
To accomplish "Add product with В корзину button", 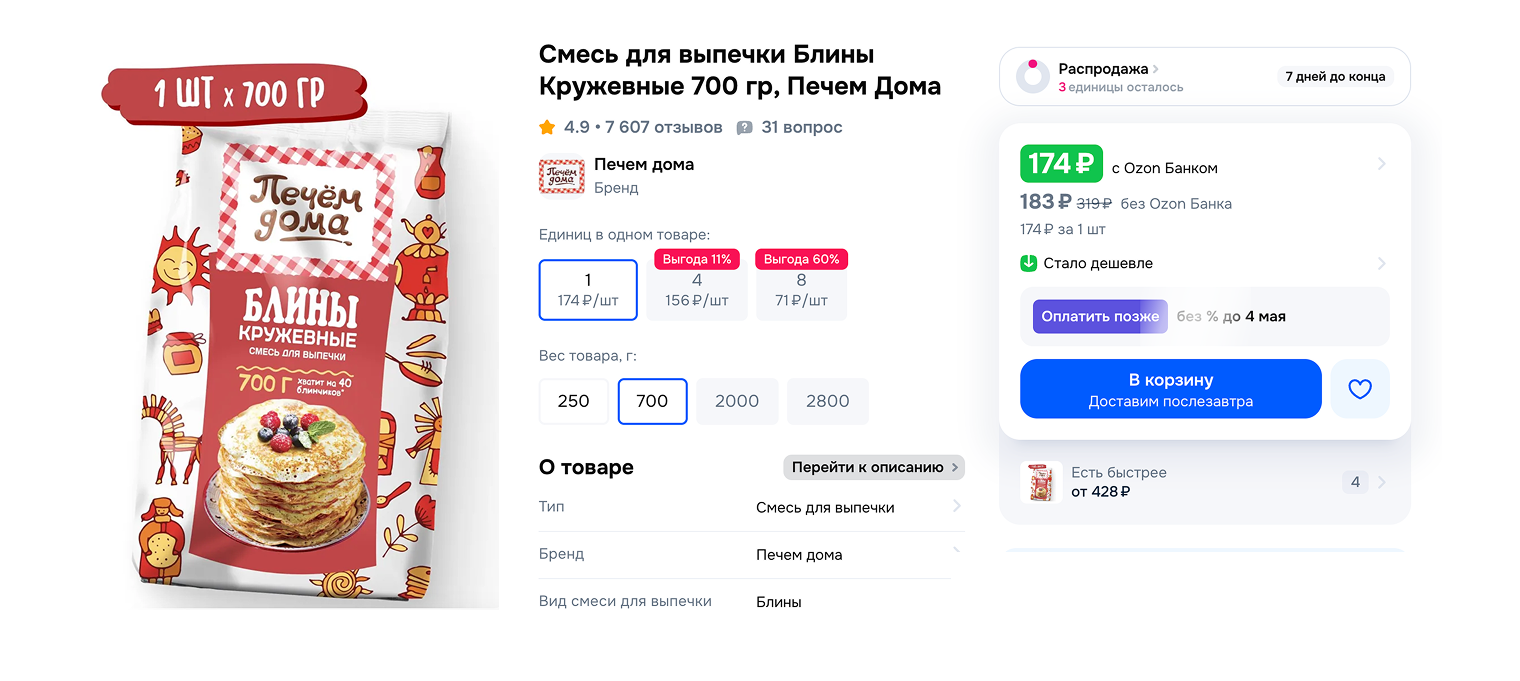I will coord(1170,389).
